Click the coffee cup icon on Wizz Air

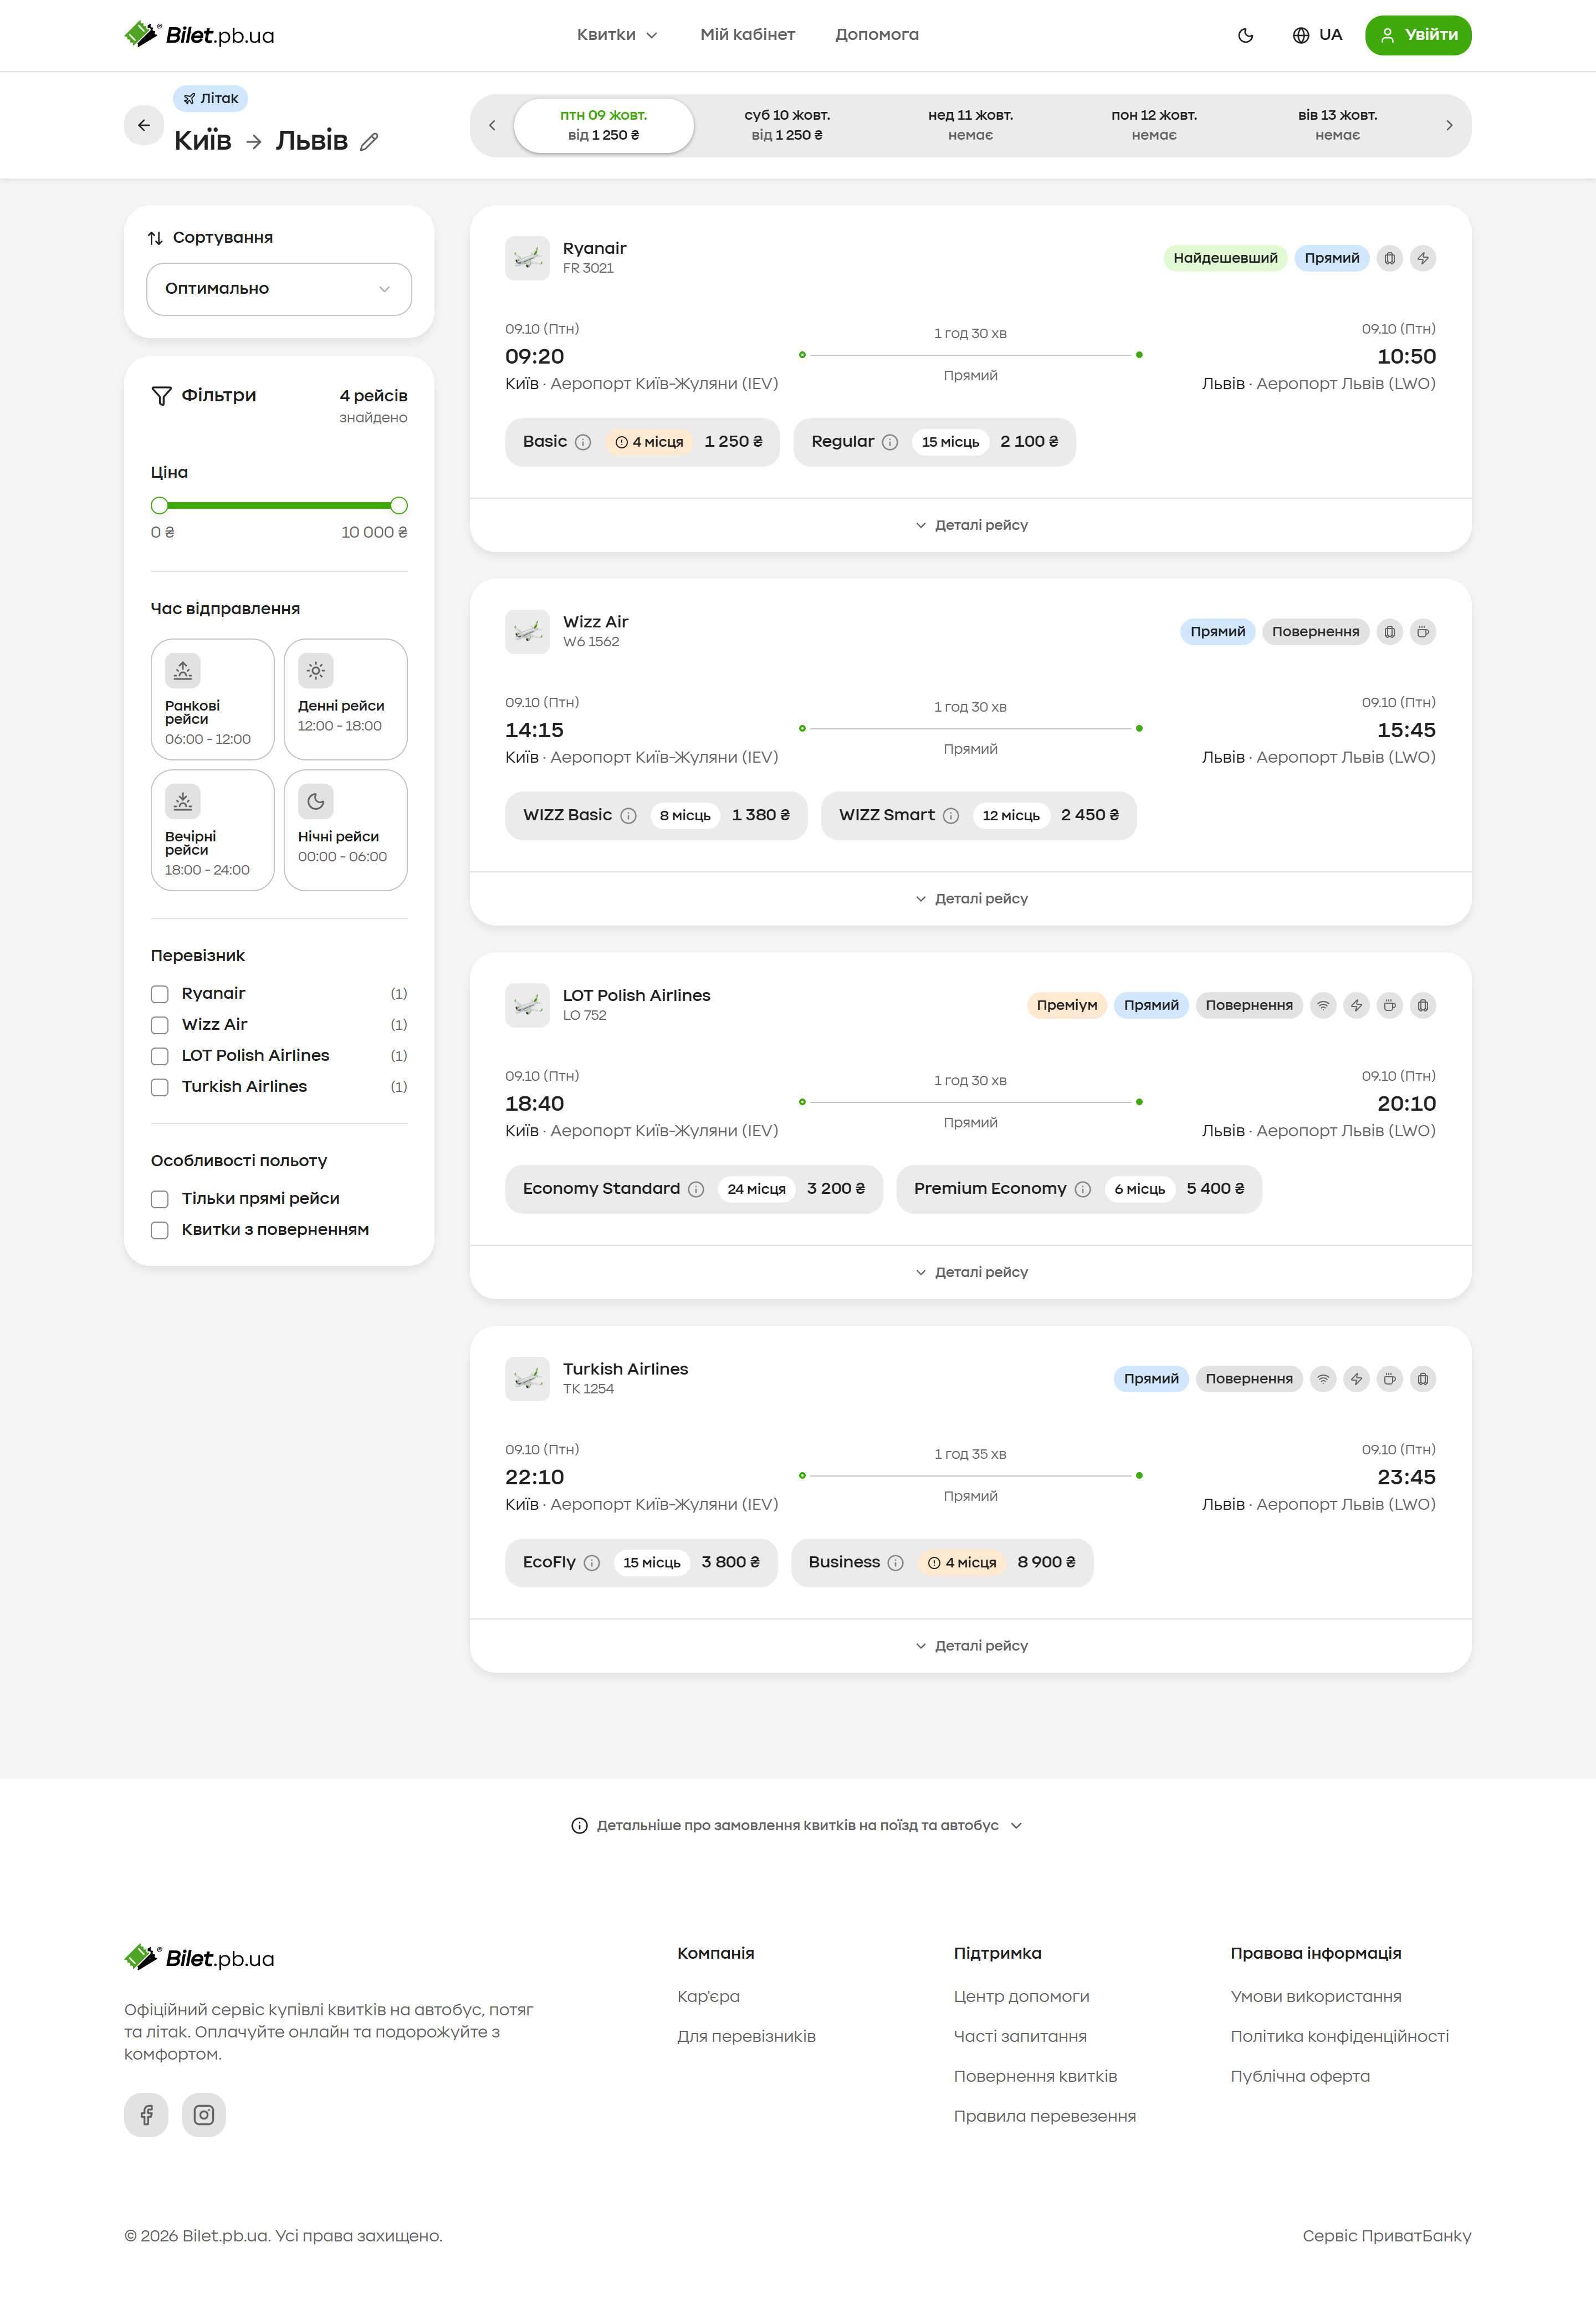point(1423,632)
